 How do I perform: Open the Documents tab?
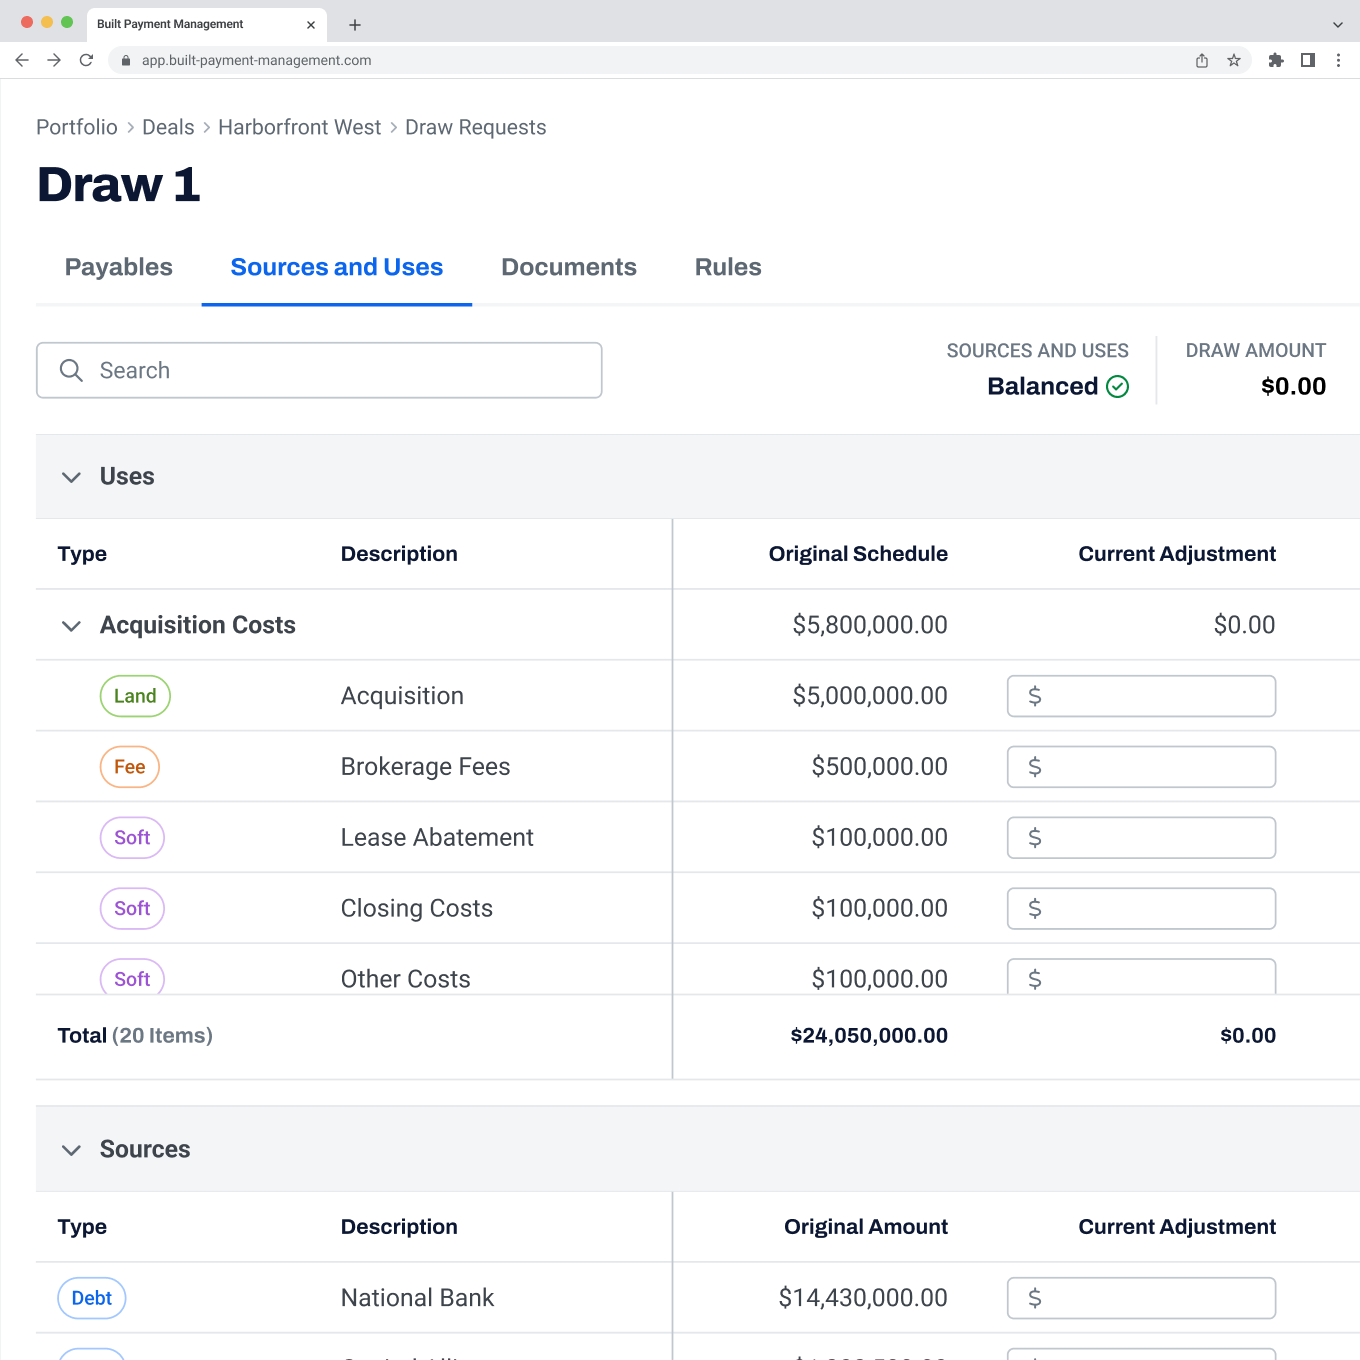(568, 267)
